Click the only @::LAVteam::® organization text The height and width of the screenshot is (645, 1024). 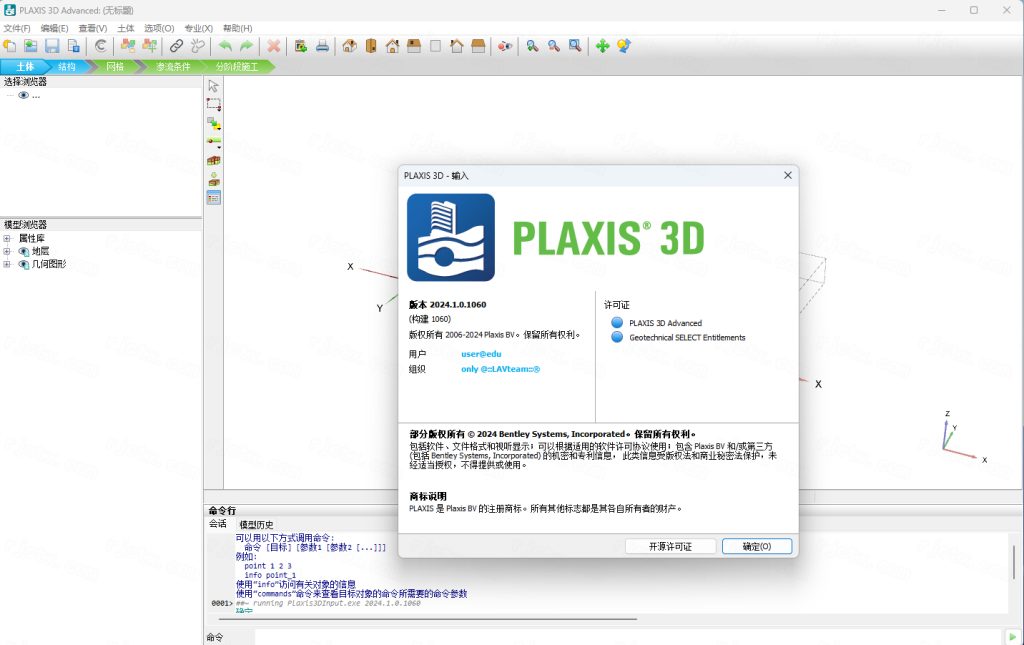[500, 369]
